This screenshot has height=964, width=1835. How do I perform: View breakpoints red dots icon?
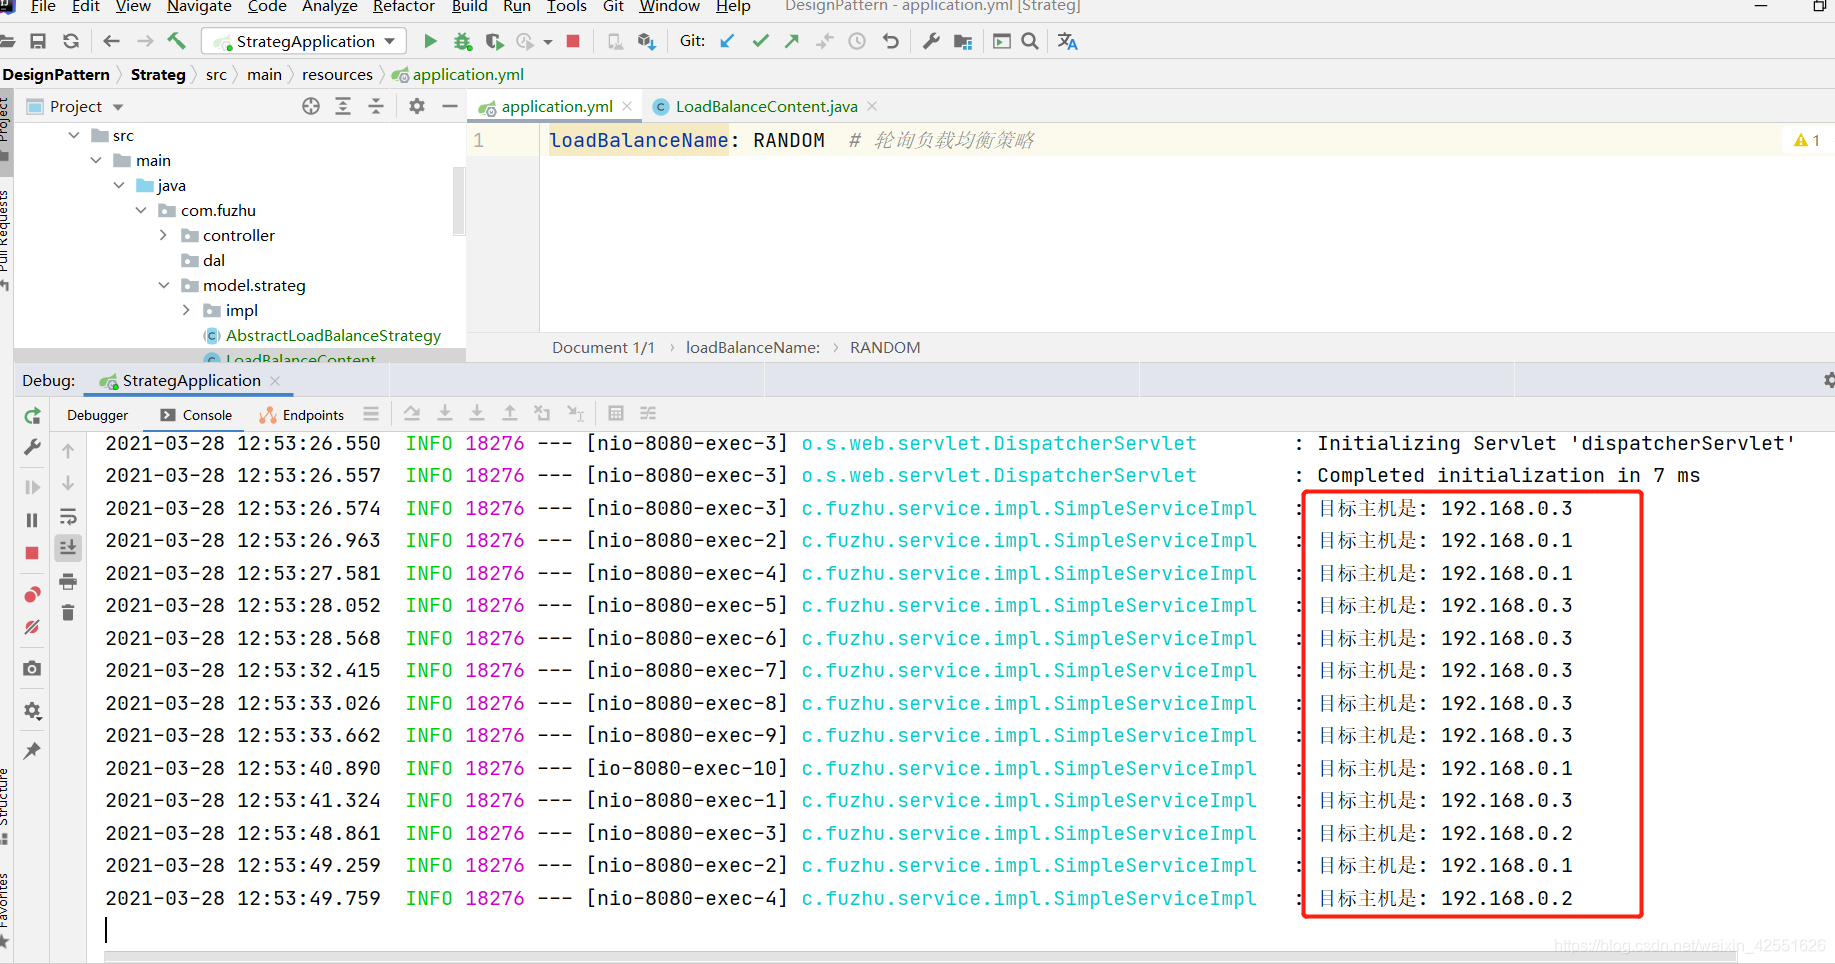click(32, 594)
